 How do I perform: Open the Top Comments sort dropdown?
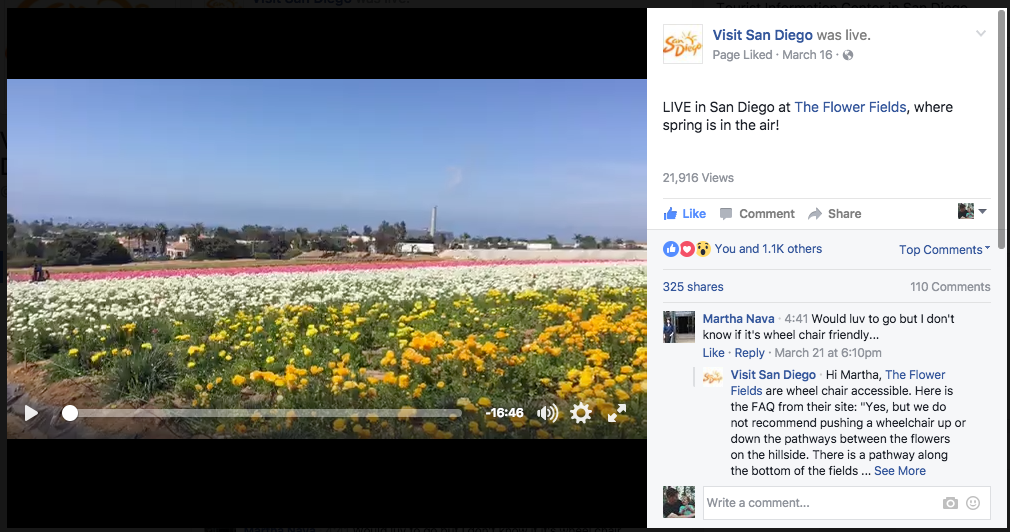[x=944, y=250]
